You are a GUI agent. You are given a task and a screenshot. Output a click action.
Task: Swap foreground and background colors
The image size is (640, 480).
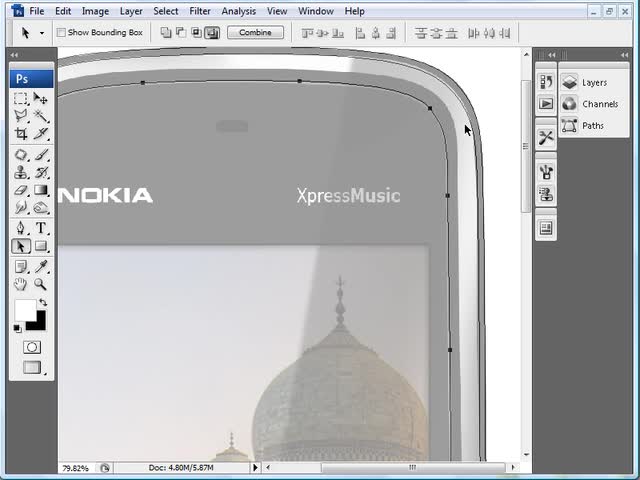(42, 302)
